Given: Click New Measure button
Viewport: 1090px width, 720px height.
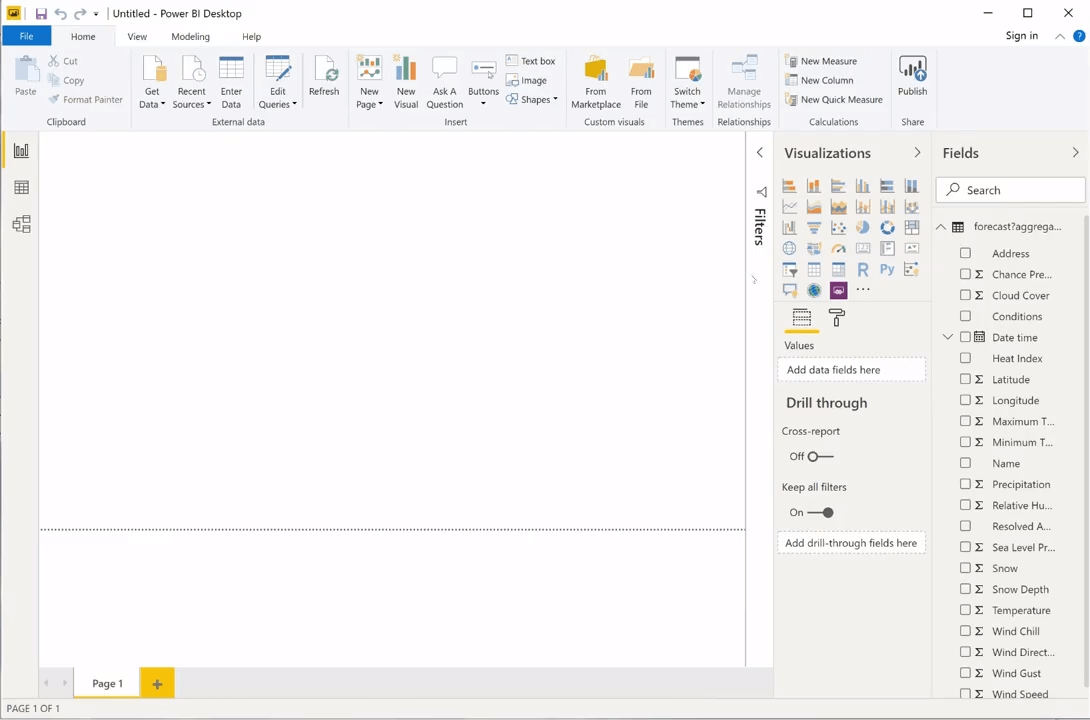Looking at the screenshot, I should [821, 61].
